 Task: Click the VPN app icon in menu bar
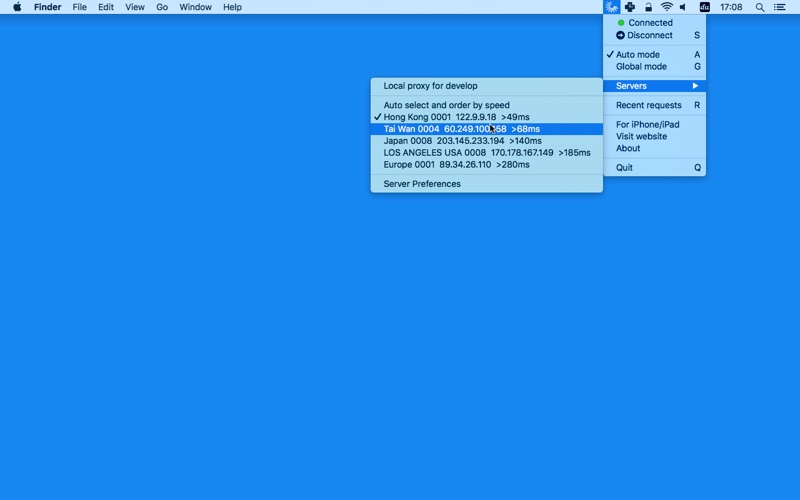611,7
